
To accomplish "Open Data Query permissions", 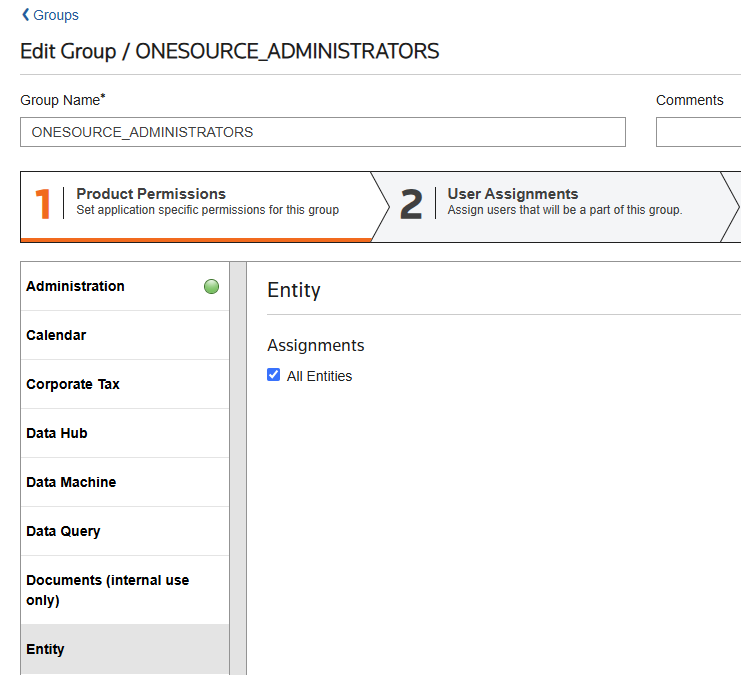I will [x=63, y=531].
